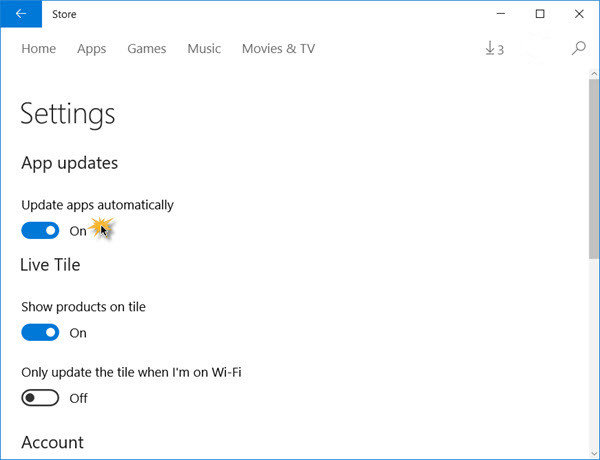Turn off Update apps automatically toggle
This screenshot has height=460, width=600.
point(40,230)
